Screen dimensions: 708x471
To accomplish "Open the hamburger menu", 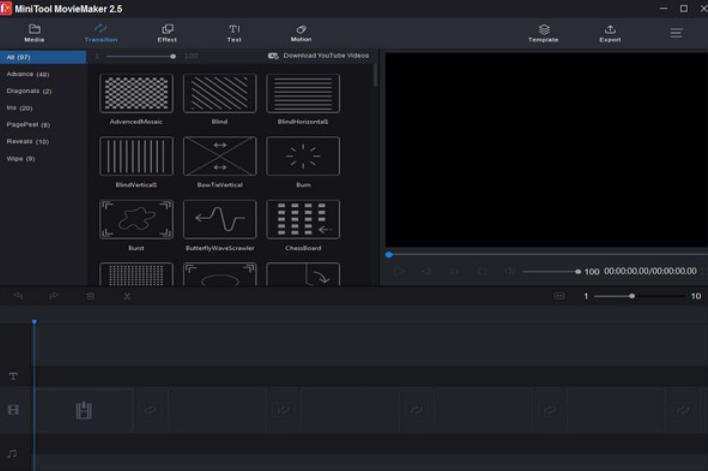I will [x=677, y=33].
